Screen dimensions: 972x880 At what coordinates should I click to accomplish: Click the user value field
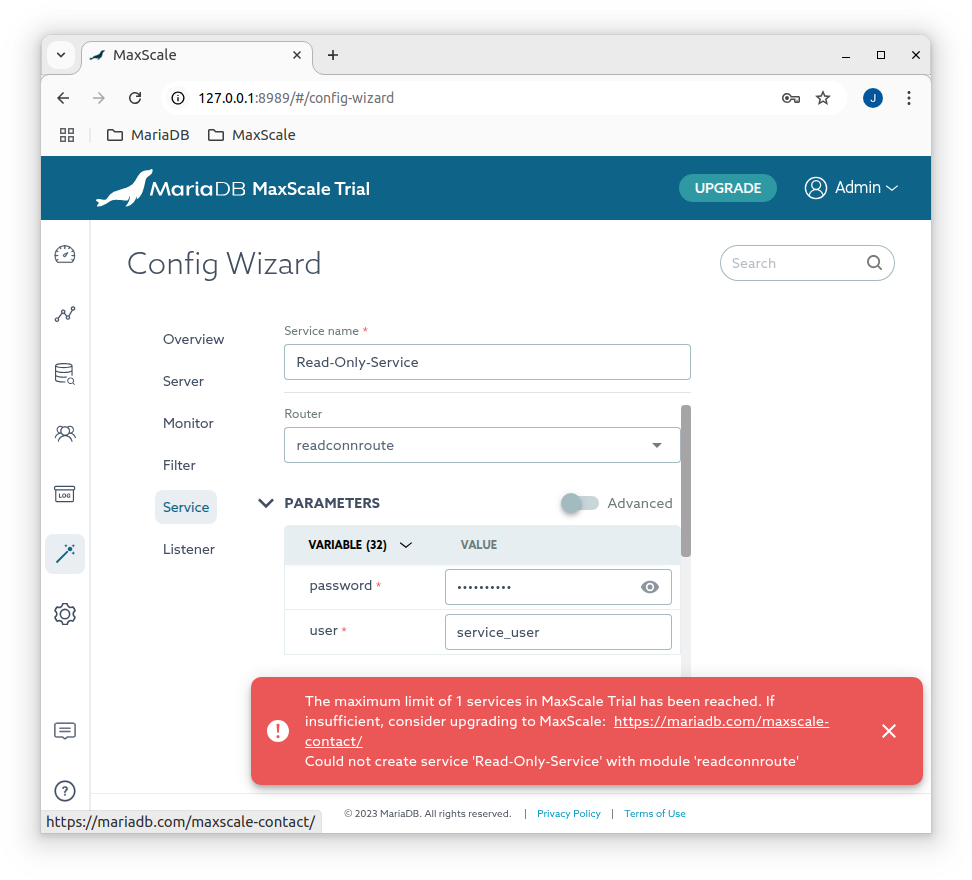[558, 632]
